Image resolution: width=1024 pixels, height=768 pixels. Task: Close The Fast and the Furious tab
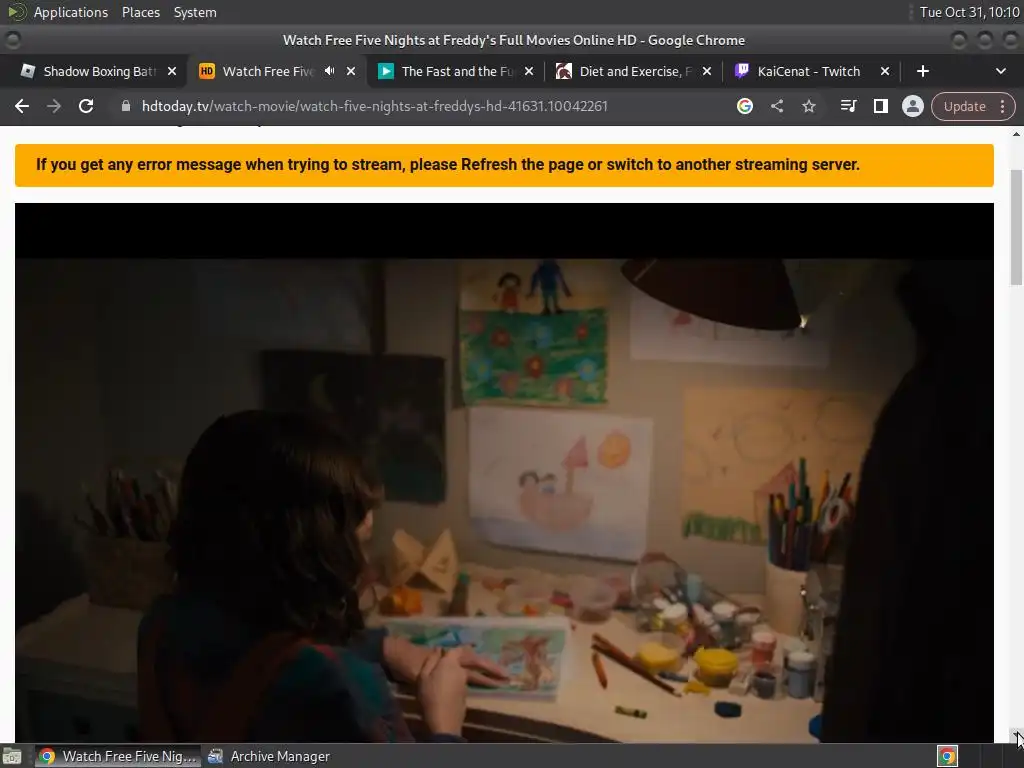[x=529, y=71]
